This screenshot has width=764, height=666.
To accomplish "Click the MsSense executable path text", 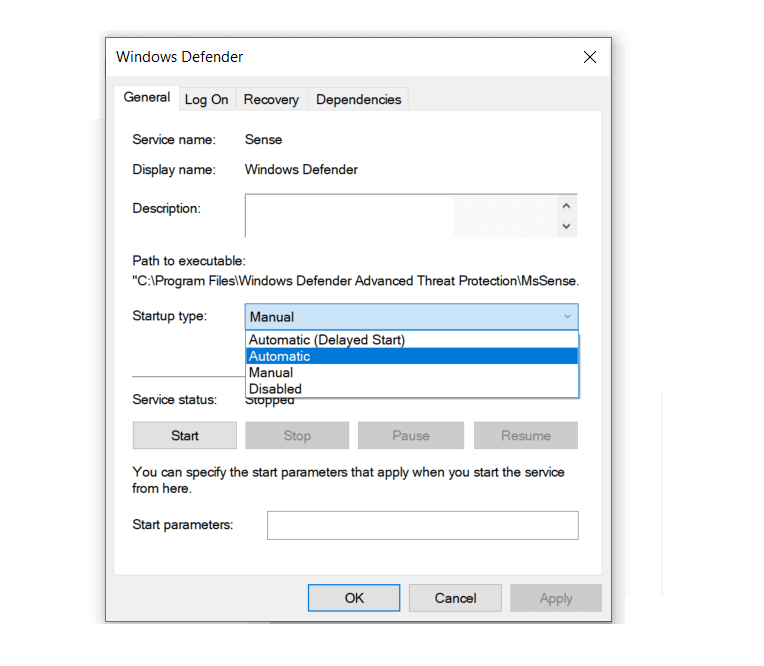I will [356, 281].
